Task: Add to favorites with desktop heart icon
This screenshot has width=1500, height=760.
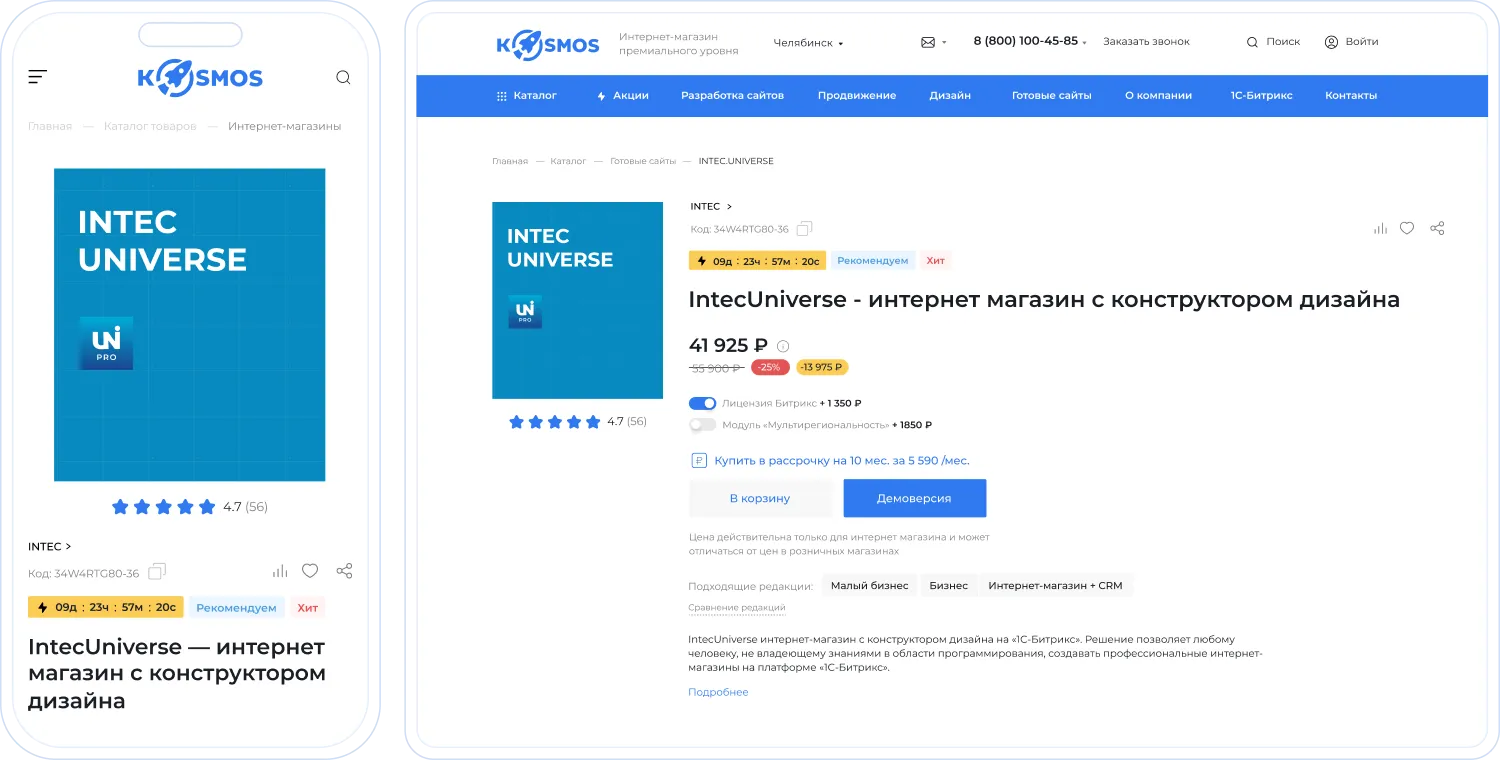Action: click(1407, 228)
